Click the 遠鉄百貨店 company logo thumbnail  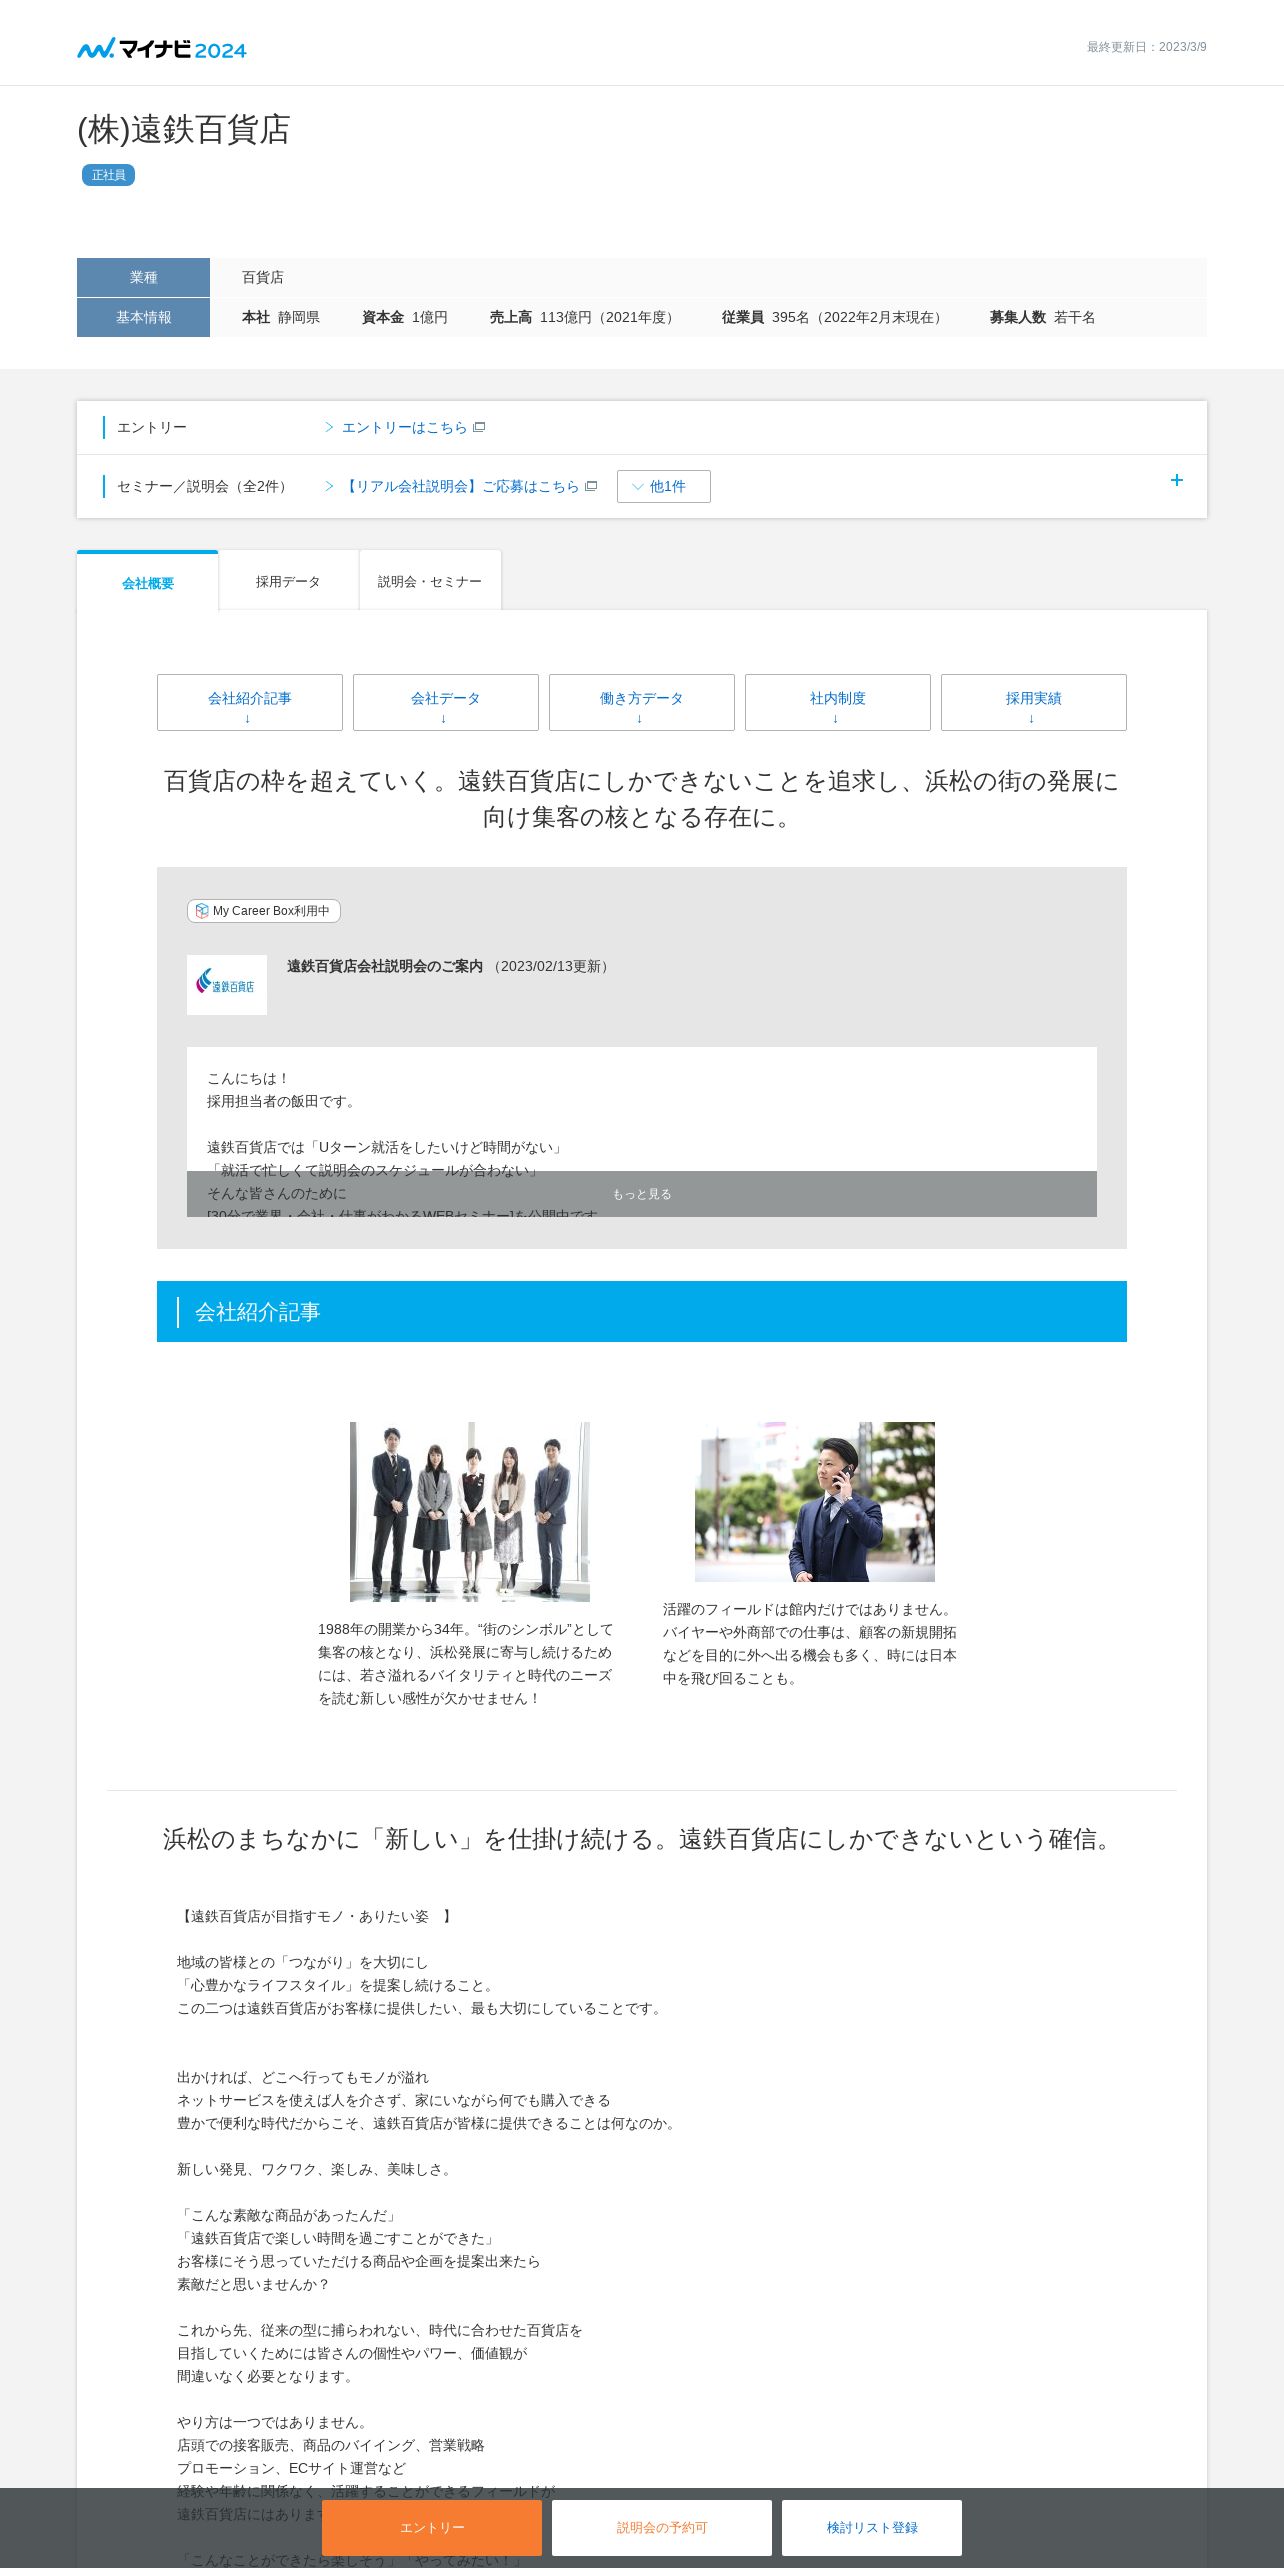(x=227, y=985)
